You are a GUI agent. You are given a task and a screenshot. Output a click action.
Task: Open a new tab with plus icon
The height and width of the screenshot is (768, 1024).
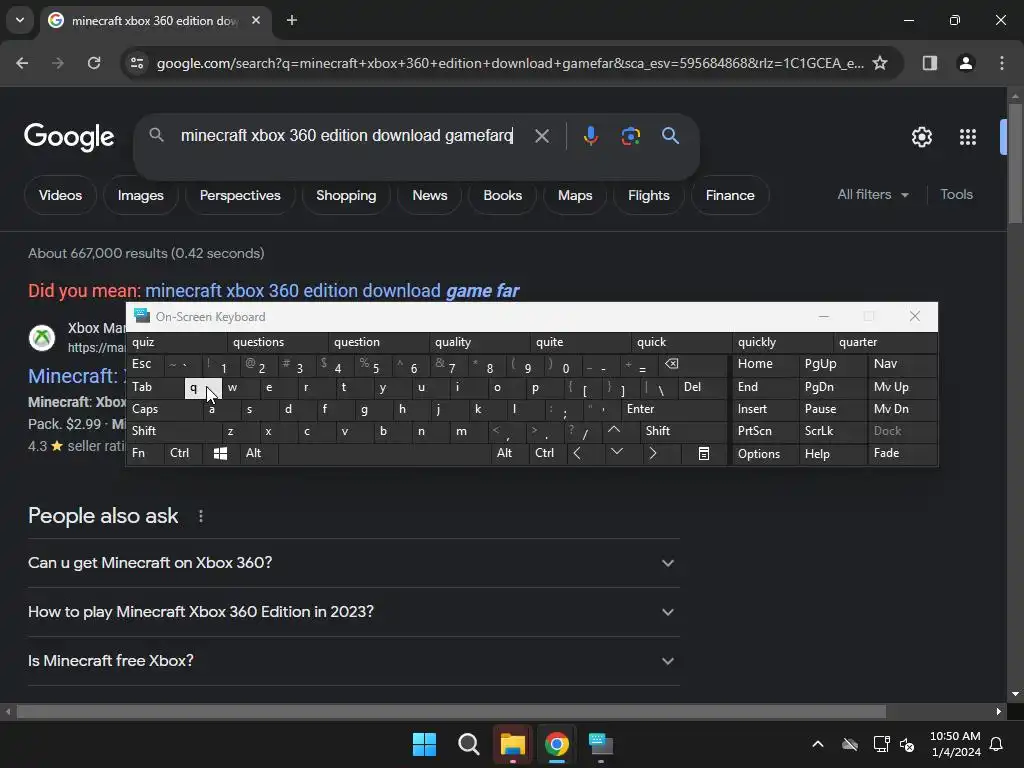tap(292, 20)
